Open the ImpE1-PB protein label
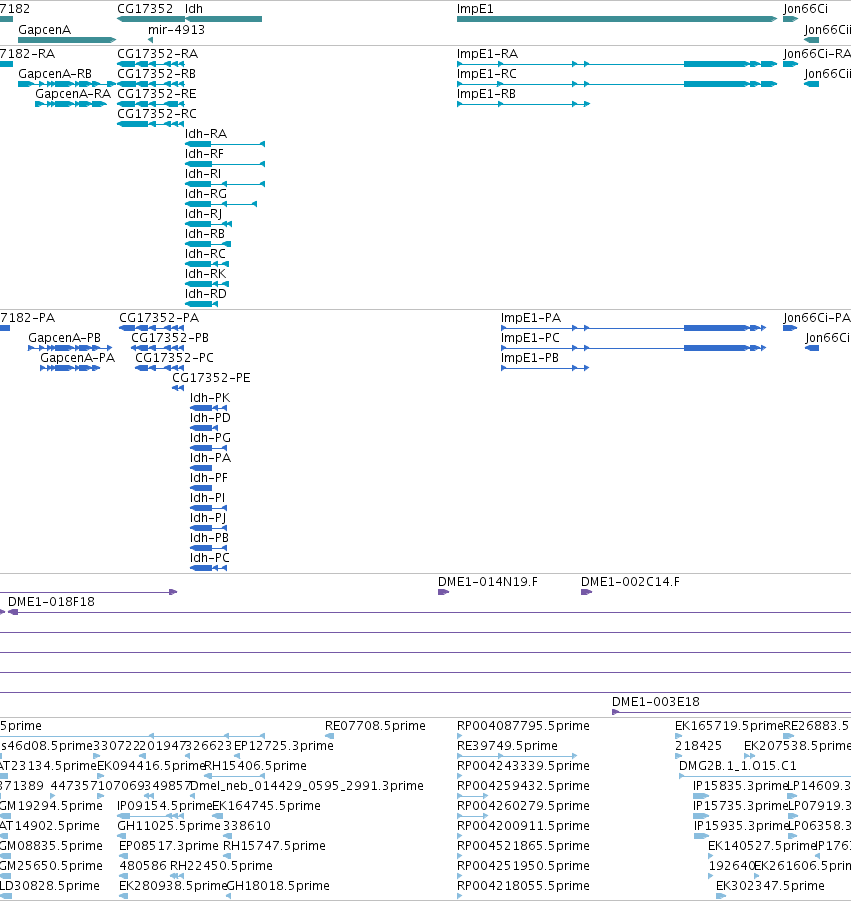The height and width of the screenshot is (901, 851). [530, 358]
